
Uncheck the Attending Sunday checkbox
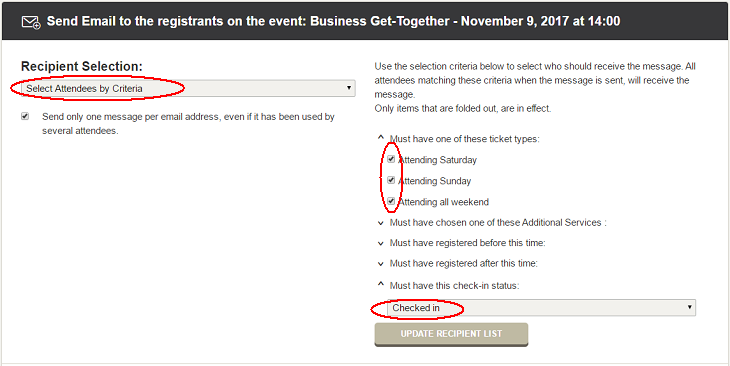coord(391,180)
